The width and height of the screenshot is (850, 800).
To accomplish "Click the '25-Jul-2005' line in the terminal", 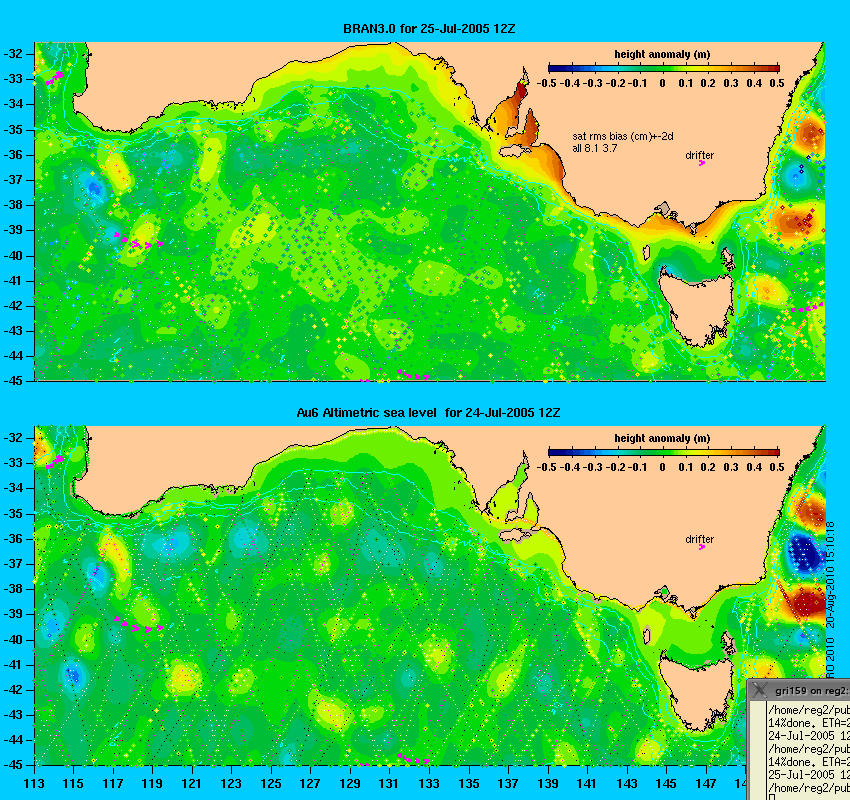I will (x=808, y=775).
